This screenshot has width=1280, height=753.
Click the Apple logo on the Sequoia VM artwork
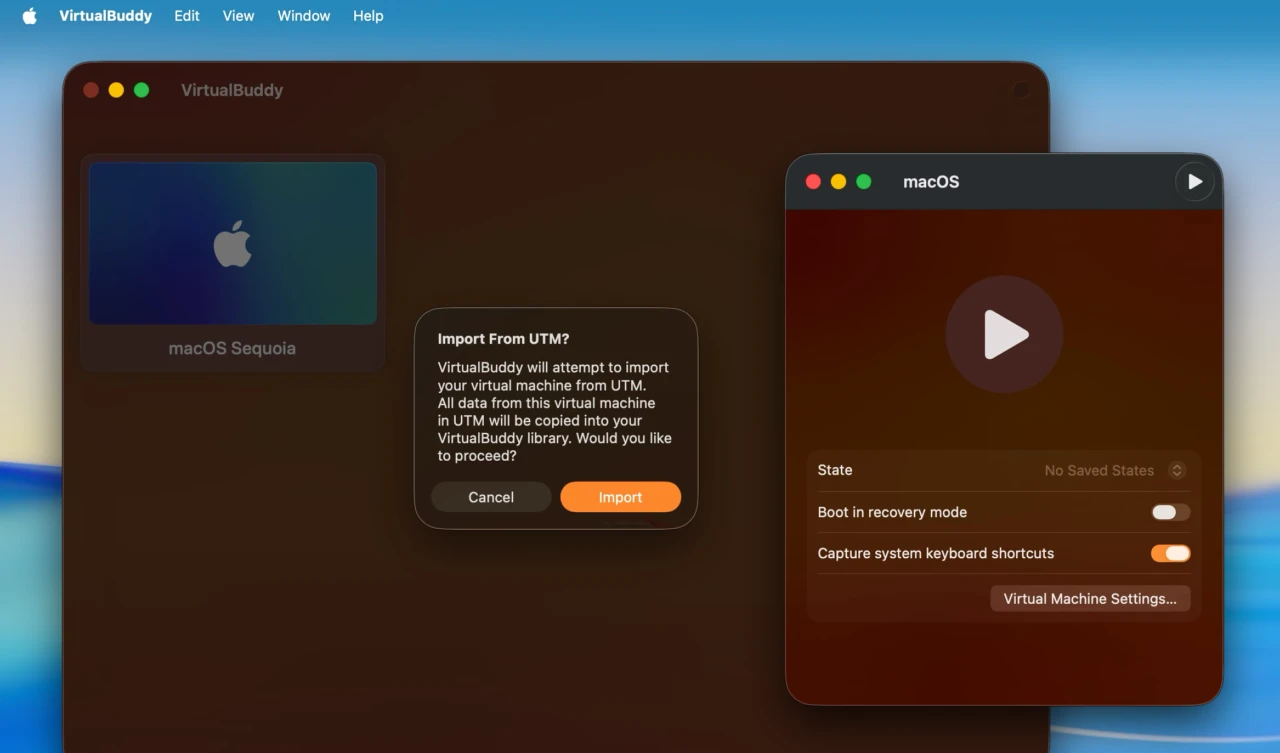[x=232, y=242]
